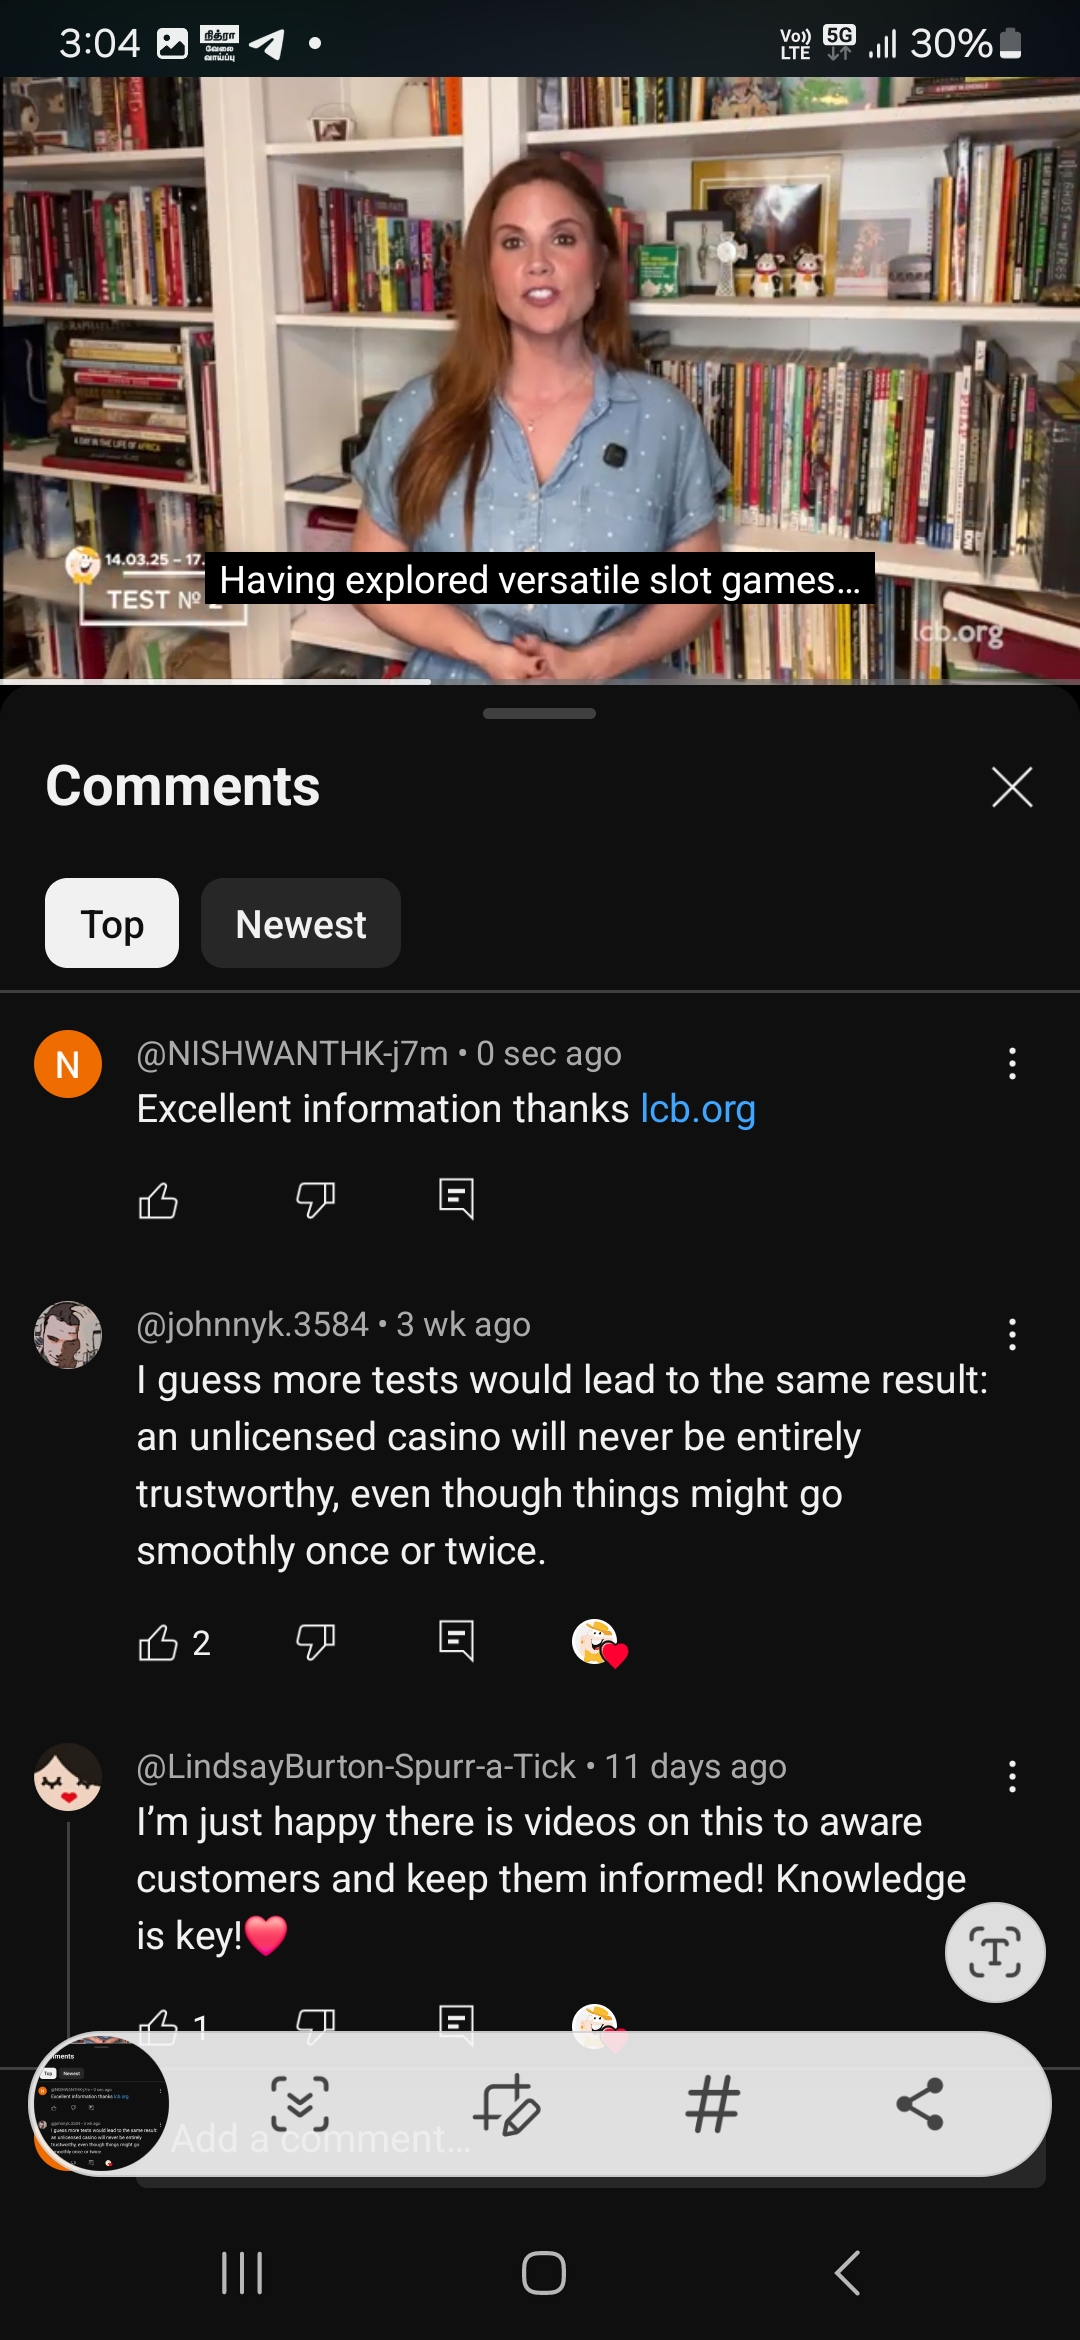Viewport: 1080px width, 2340px height.
Task: Like the NISHWANTHK-j7m comment
Action: (158, 1199)
